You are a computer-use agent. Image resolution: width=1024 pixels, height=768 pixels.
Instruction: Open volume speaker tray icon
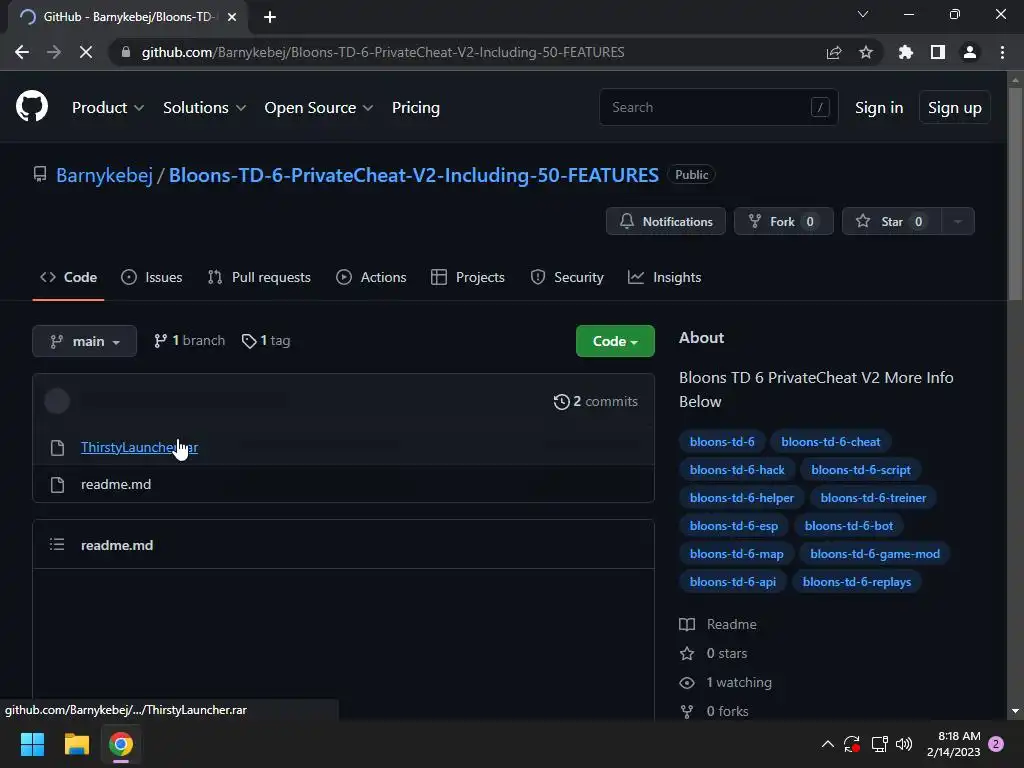[x=904, y=744]
